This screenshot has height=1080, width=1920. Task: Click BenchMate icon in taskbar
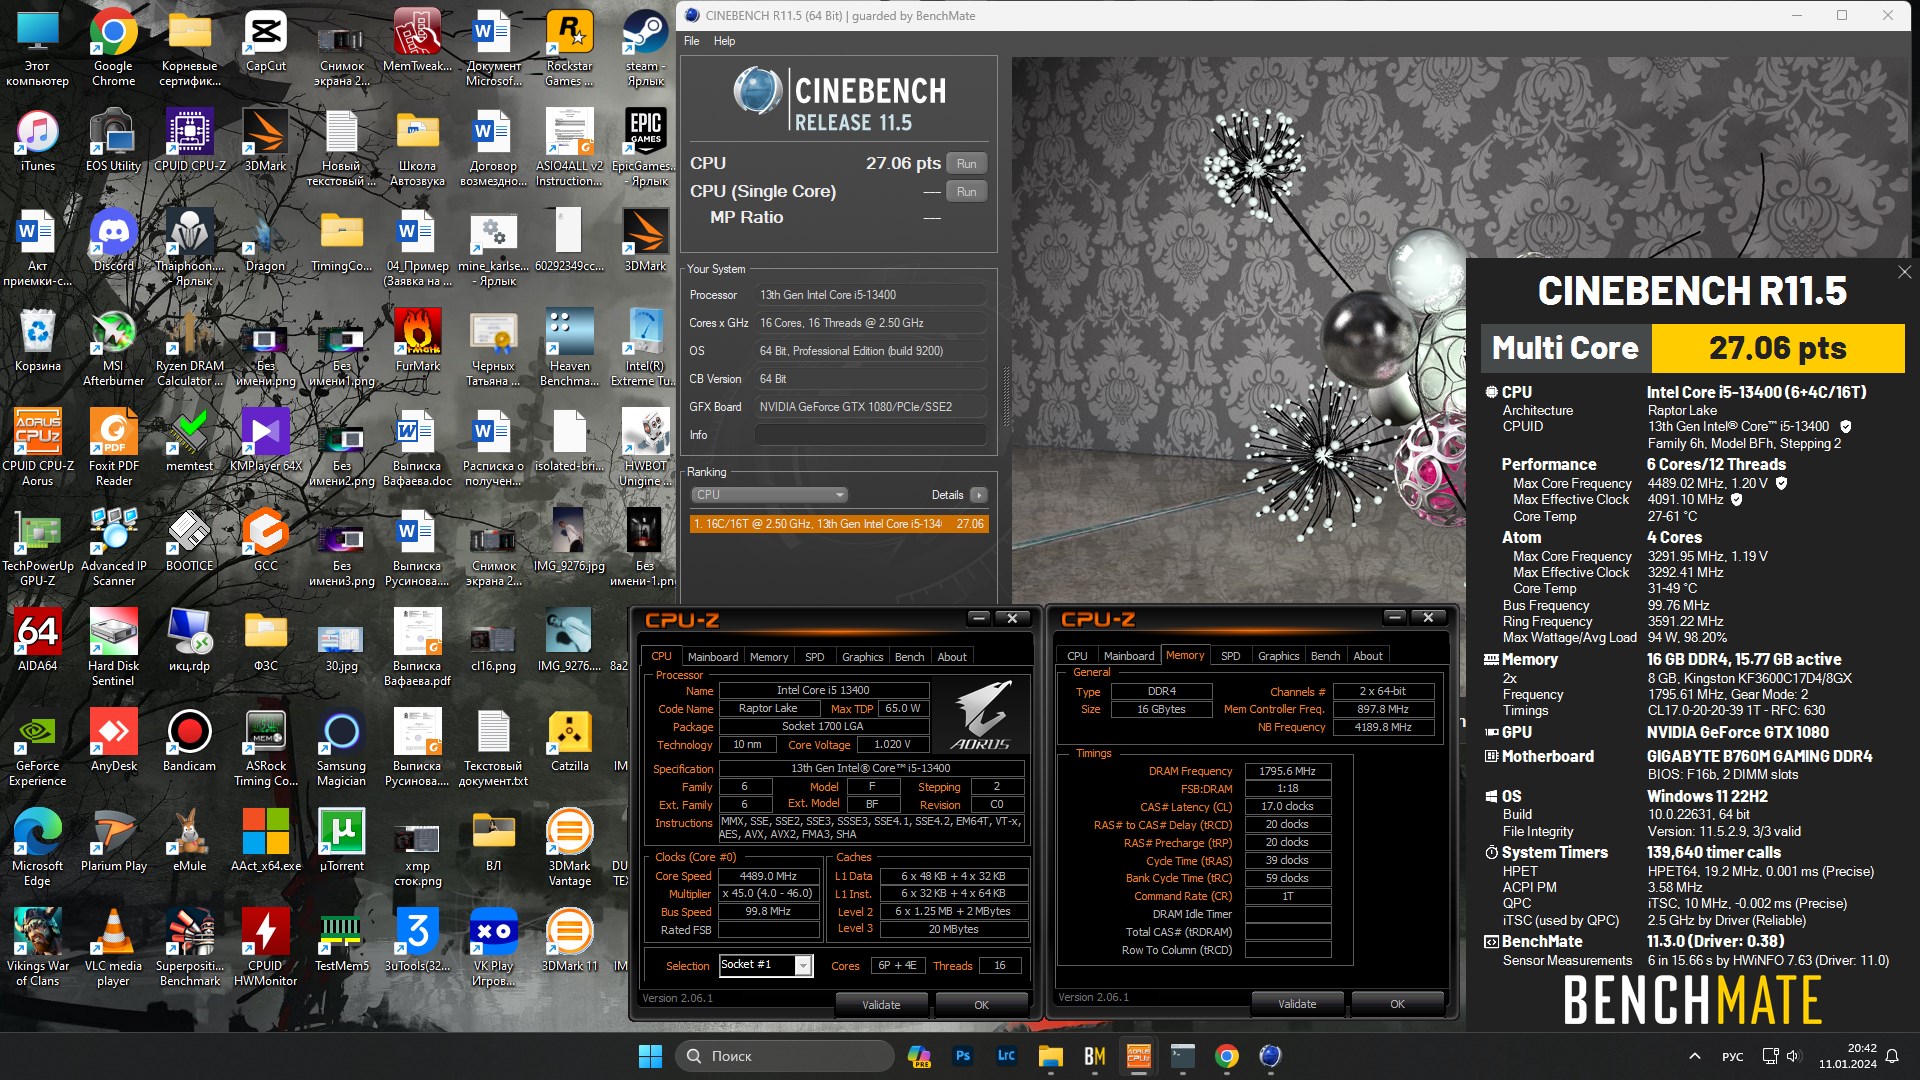point(1094,1056)
